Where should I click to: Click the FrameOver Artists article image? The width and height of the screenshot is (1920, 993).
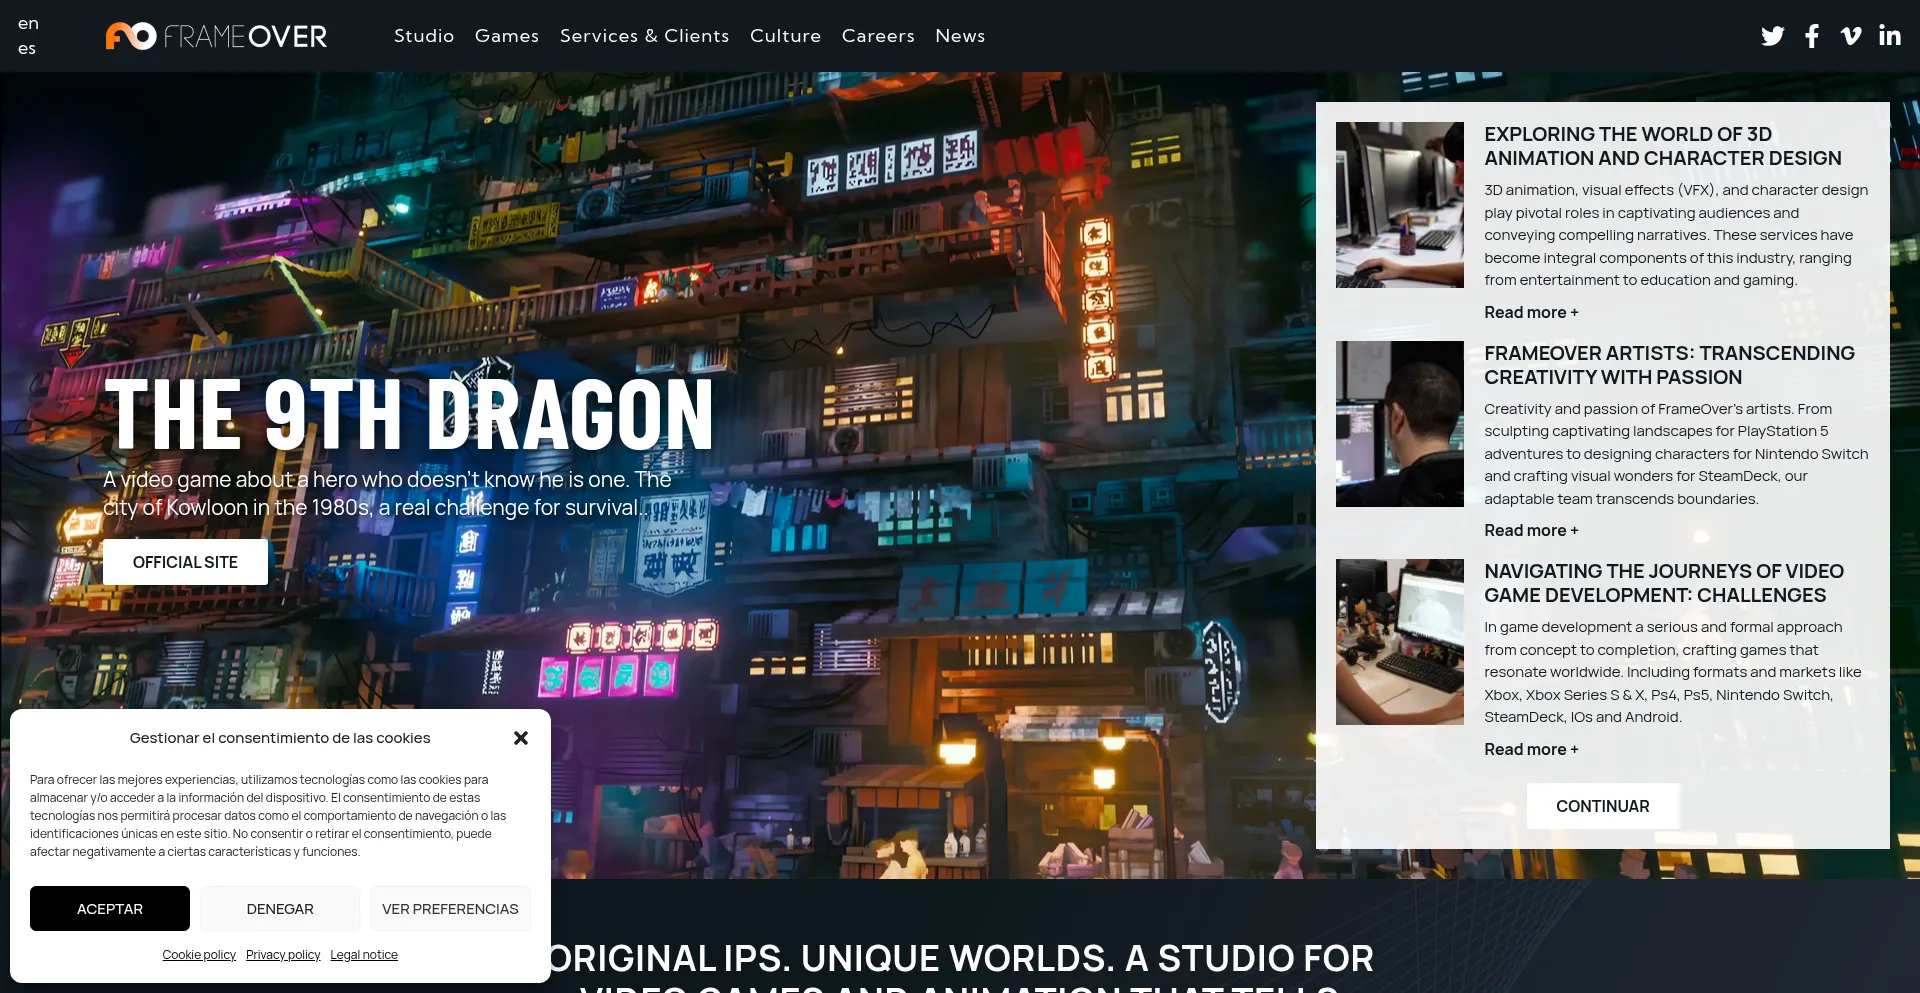click(1399, 424)
